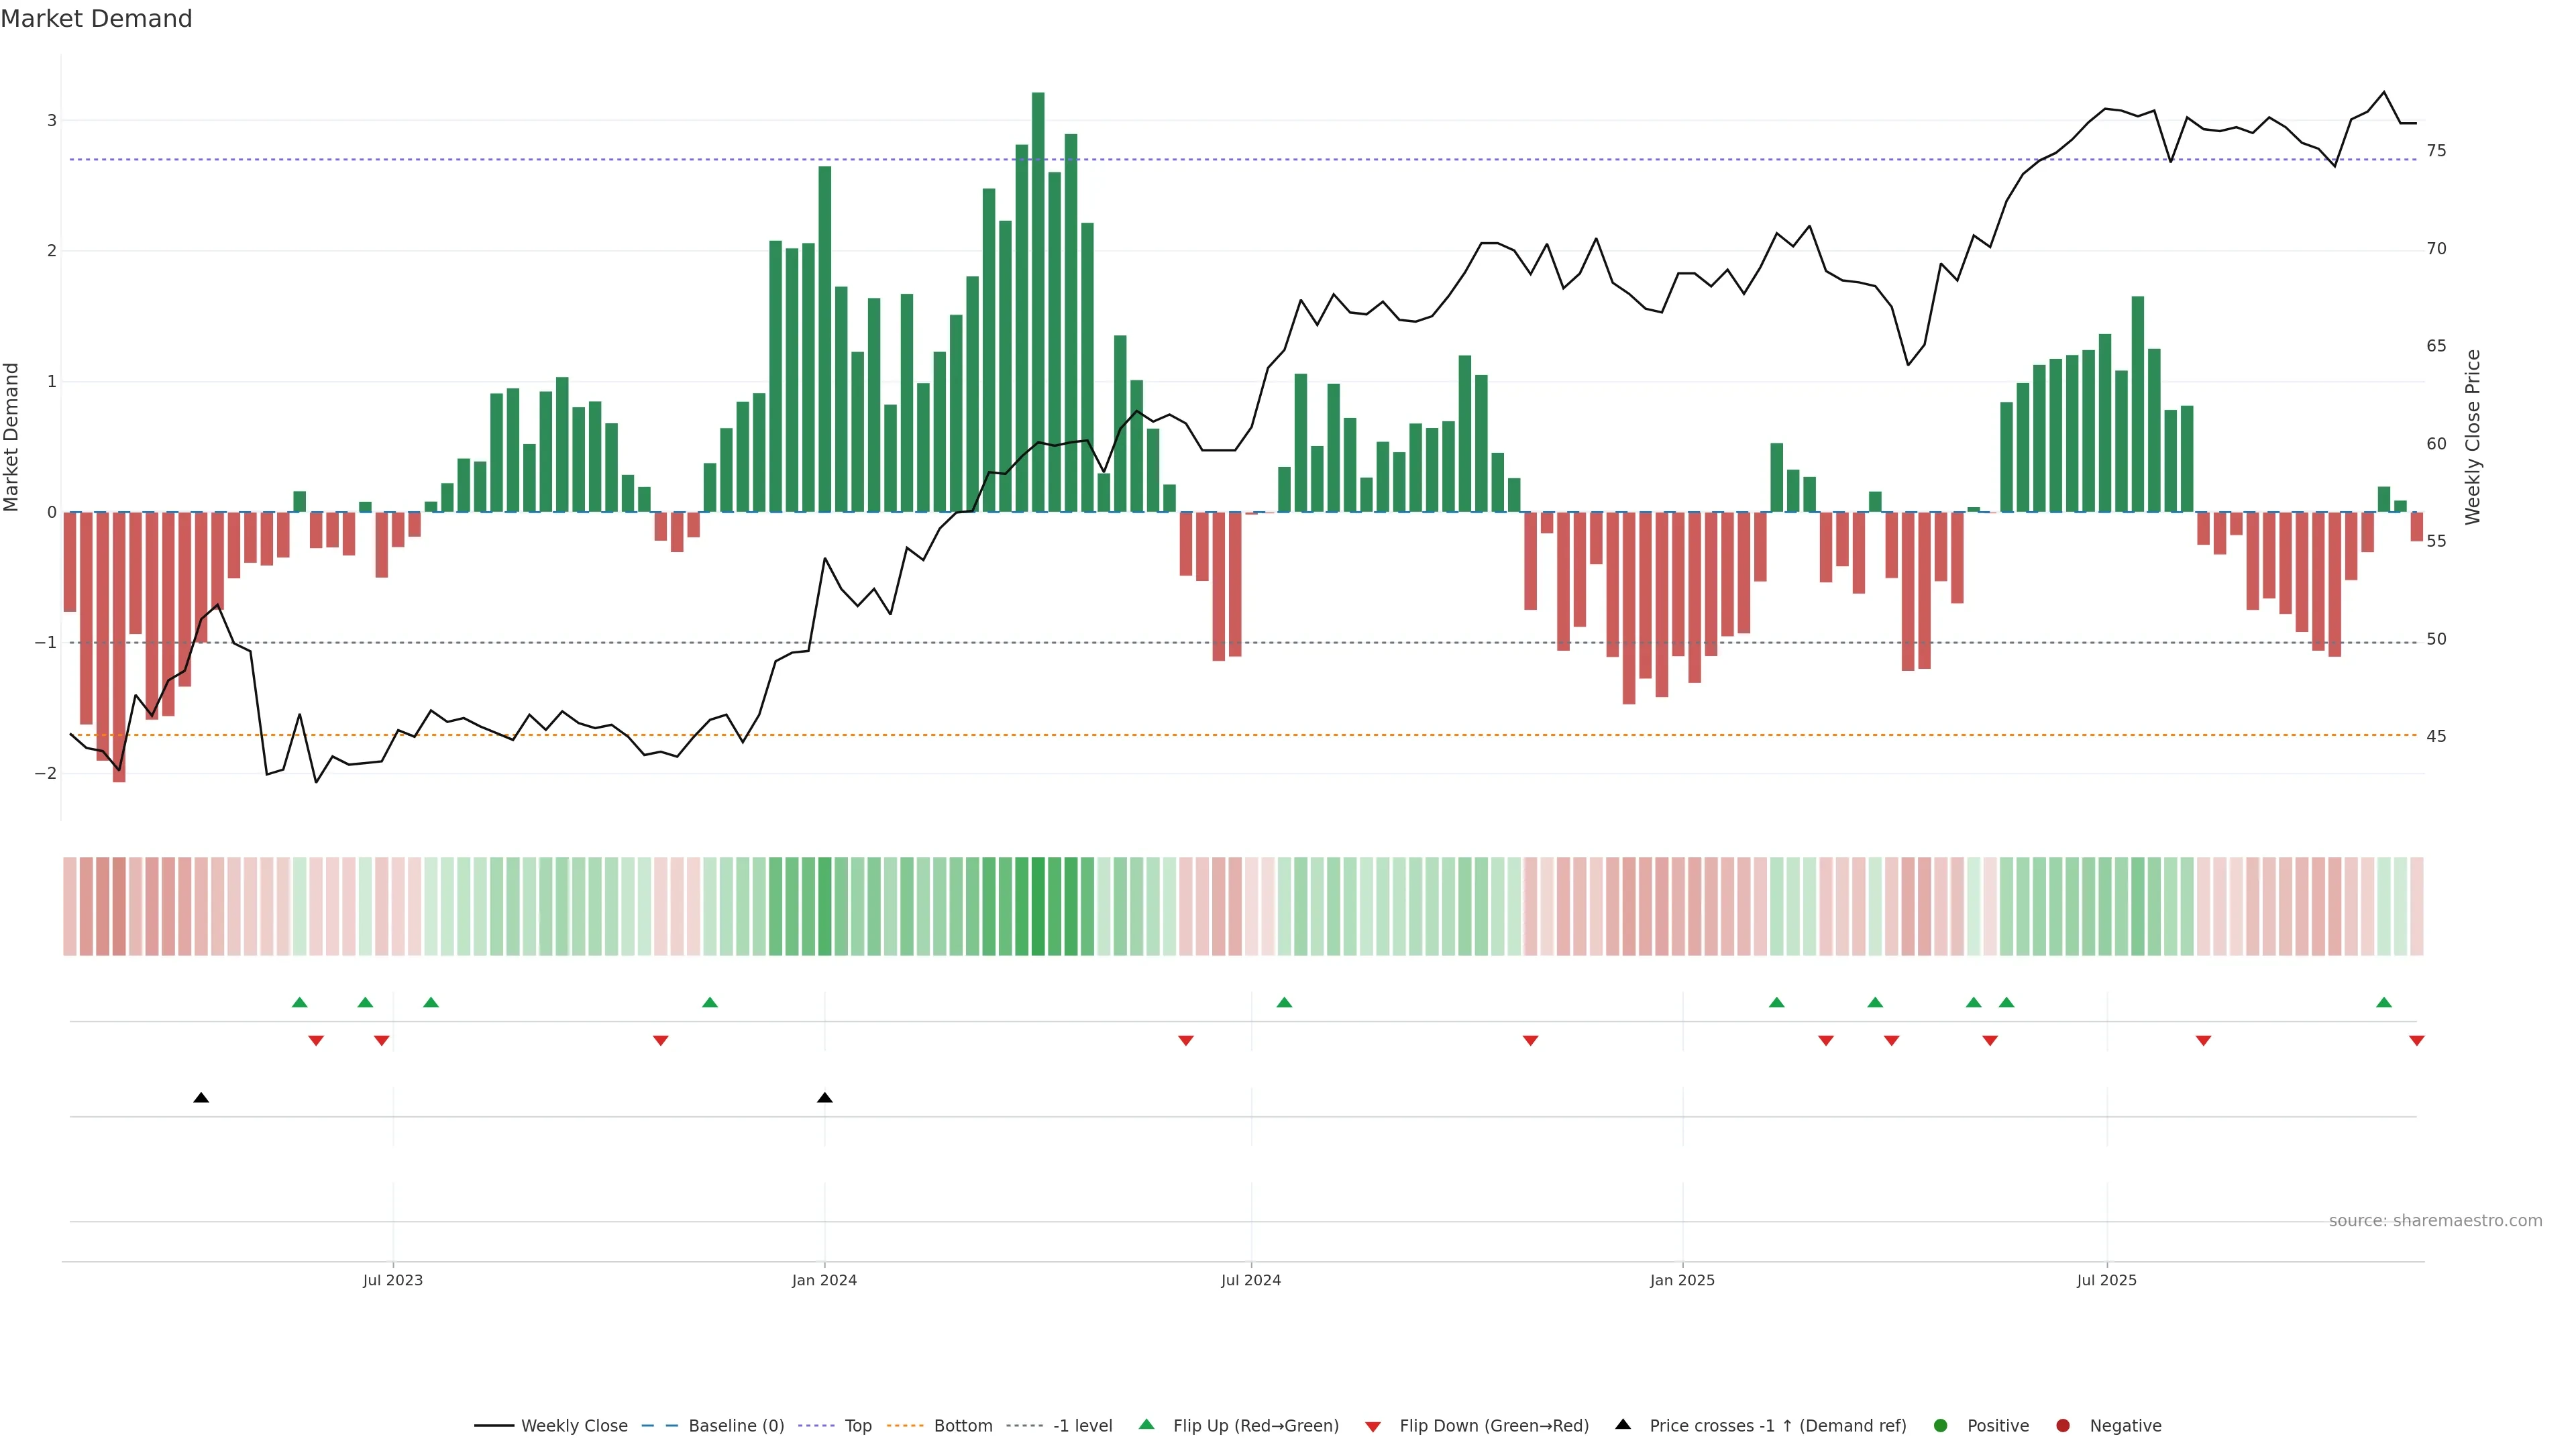2576x1449 pixels.
Task: Click the green Positive dot in legend
Action: point(1941,1426)
